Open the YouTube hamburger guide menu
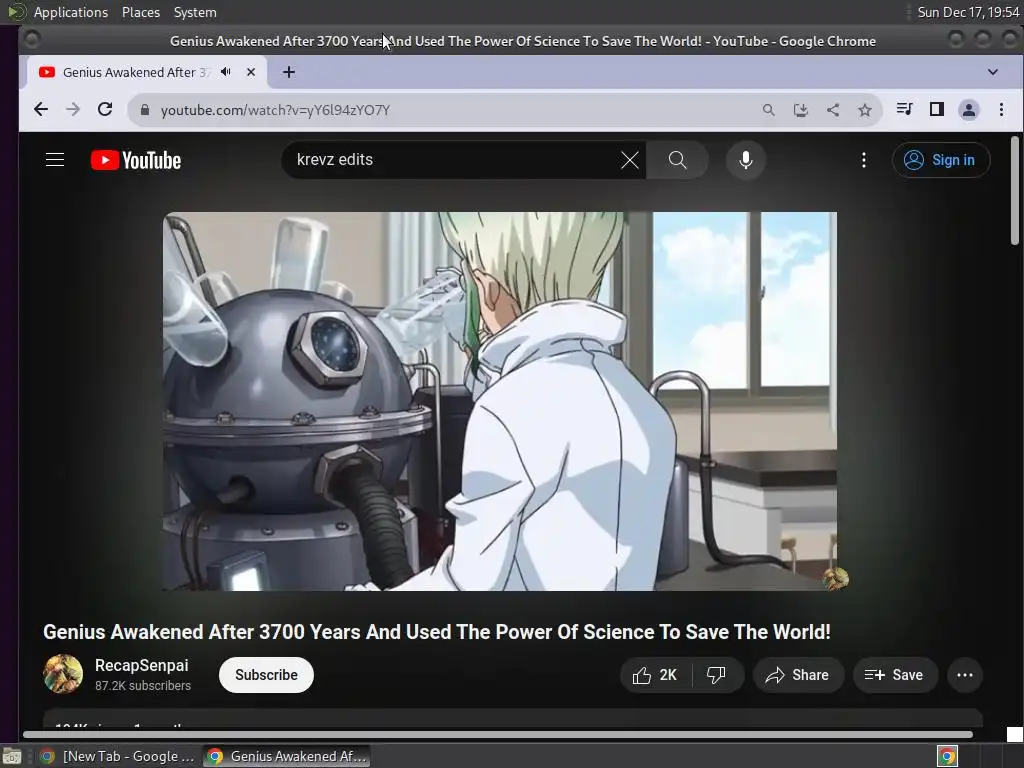 point(55,160)
